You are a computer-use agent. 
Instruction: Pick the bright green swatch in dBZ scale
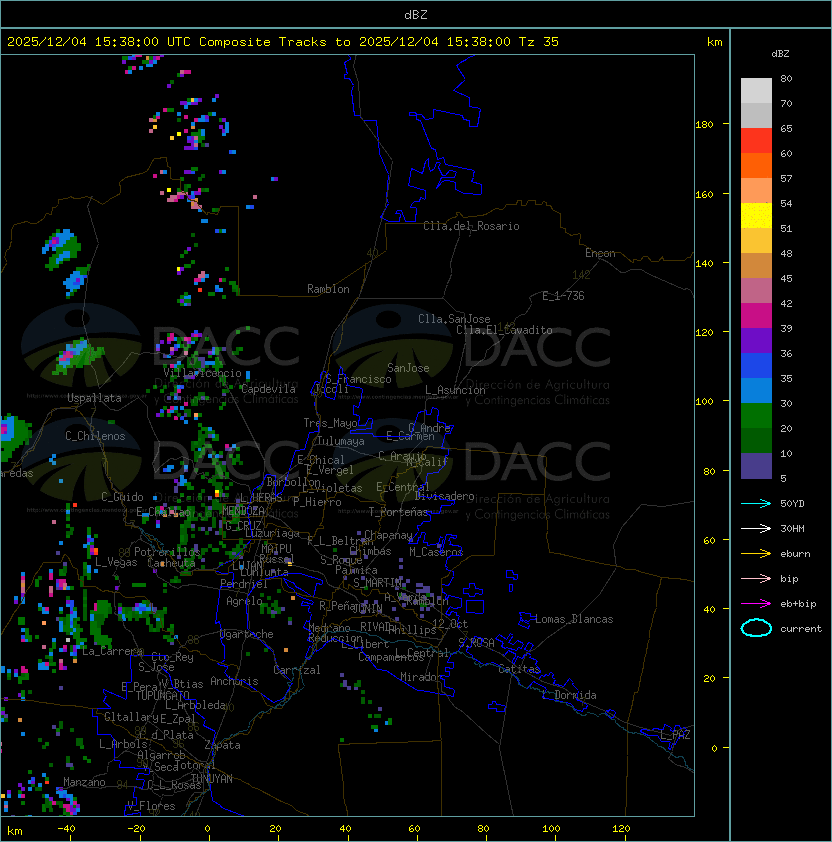(x=756, y=416)
